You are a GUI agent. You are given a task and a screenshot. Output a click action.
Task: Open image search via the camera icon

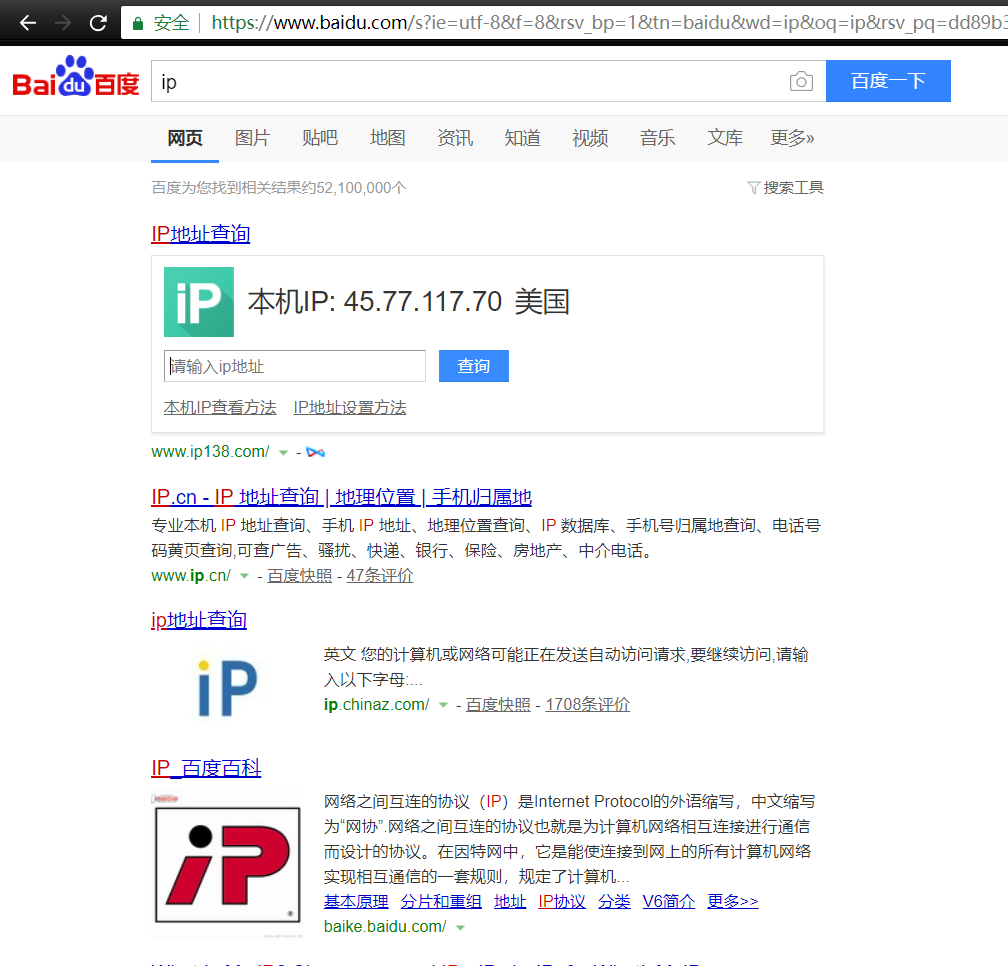(801, 81)
